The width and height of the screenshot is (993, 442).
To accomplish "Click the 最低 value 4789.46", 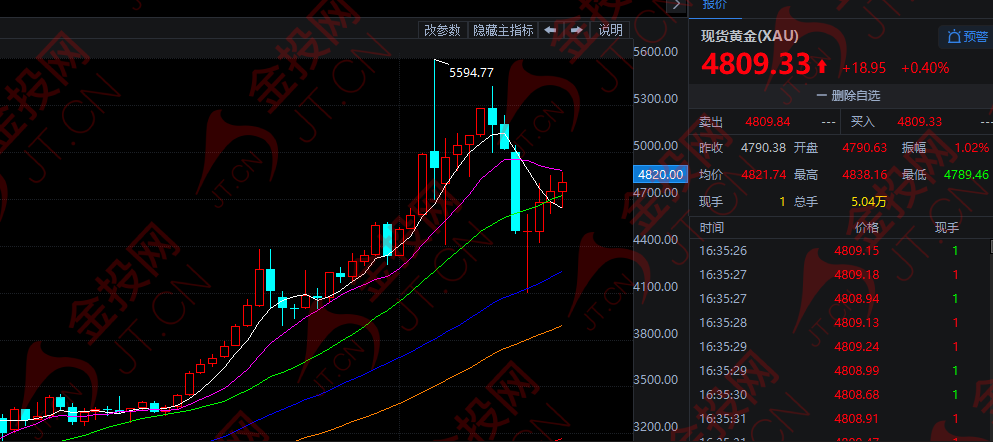I will click(x=966, y=175).
